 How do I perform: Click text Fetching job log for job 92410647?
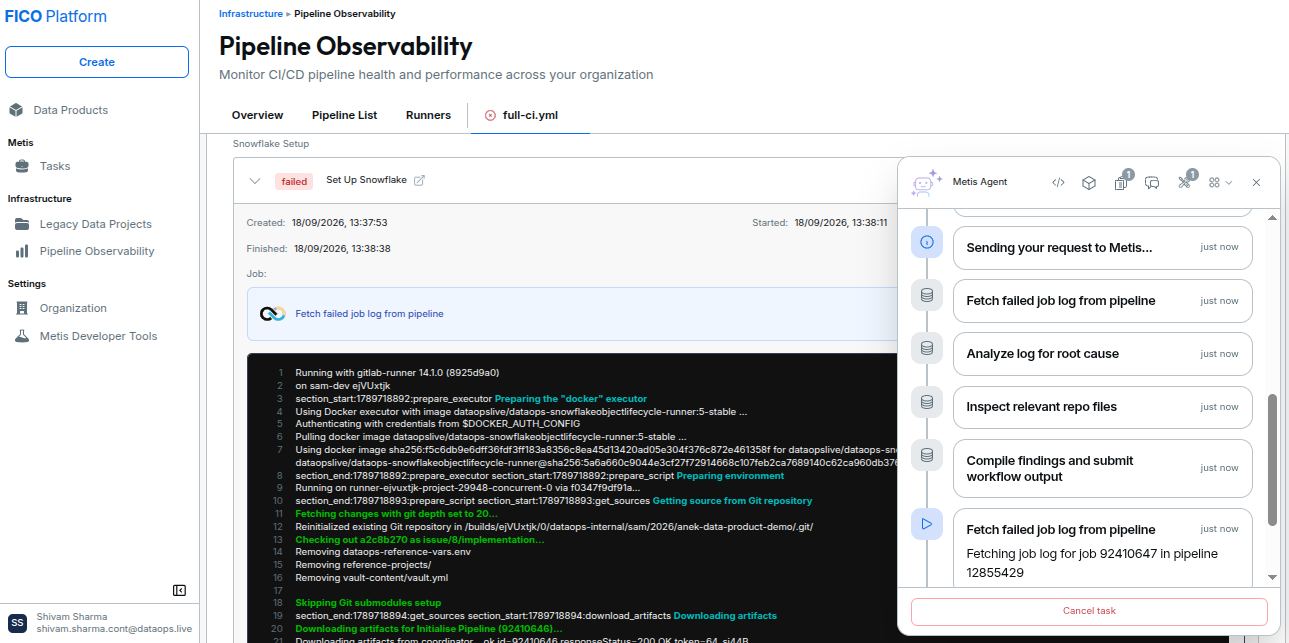coord(1092,563)
